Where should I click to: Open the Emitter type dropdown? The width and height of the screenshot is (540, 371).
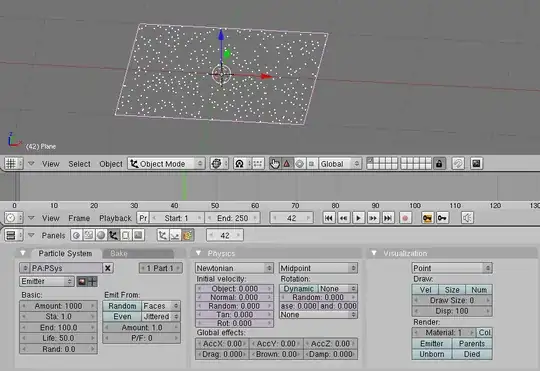pyautogui.click(x=47, y=281)
